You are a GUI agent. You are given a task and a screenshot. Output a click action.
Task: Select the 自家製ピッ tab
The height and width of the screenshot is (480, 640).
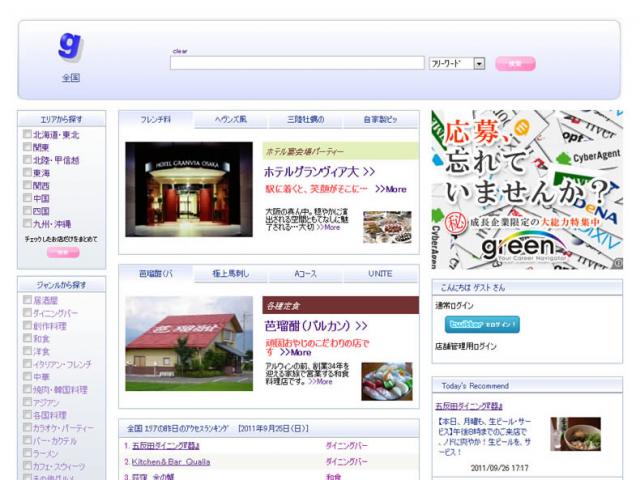(x=381, y=120)
